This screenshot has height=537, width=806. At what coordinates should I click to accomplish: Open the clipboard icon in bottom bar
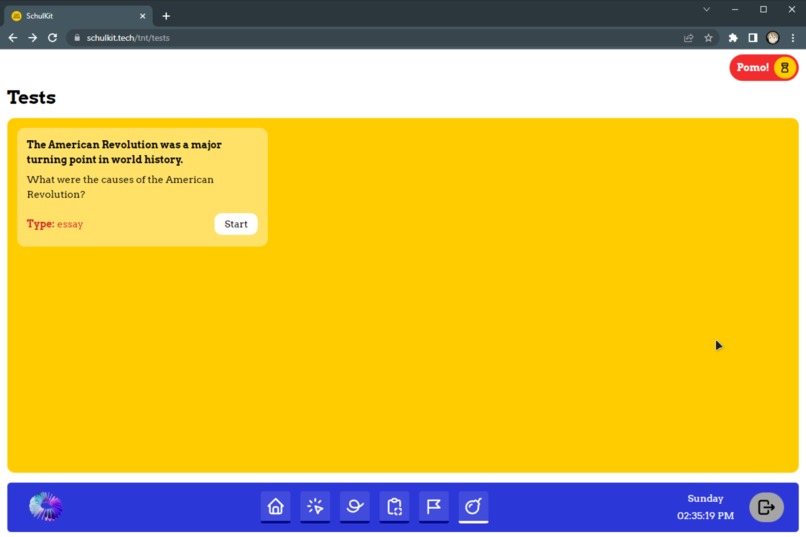tap(394, 507)
